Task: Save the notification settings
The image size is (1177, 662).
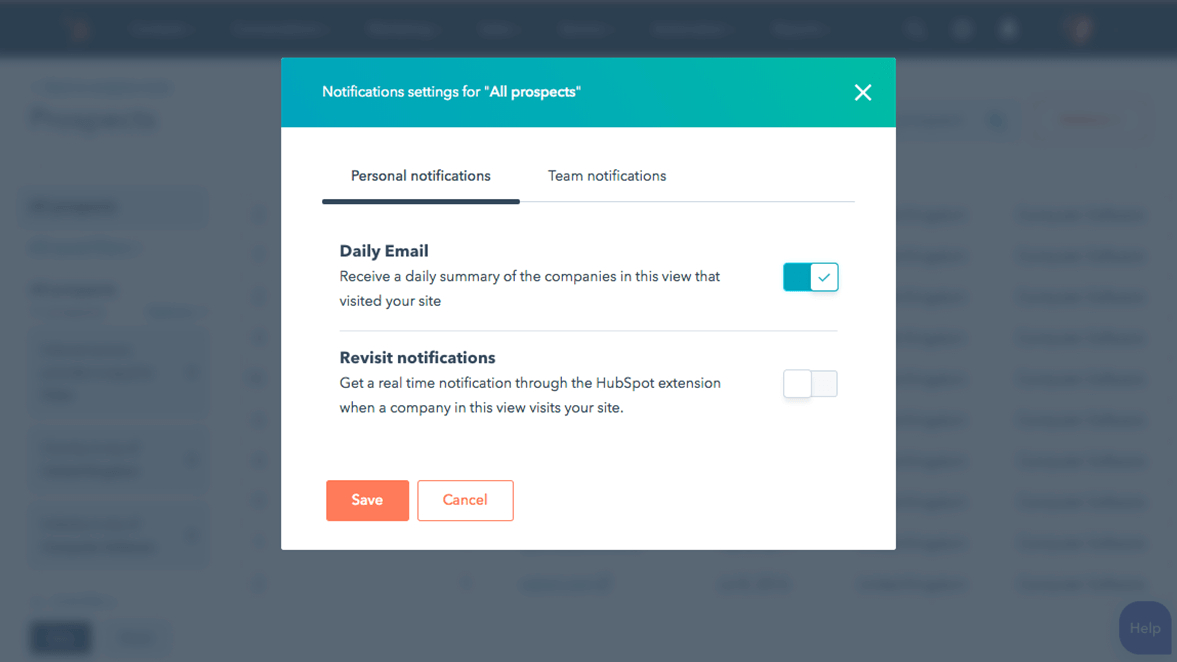Action: pos(367,500)
